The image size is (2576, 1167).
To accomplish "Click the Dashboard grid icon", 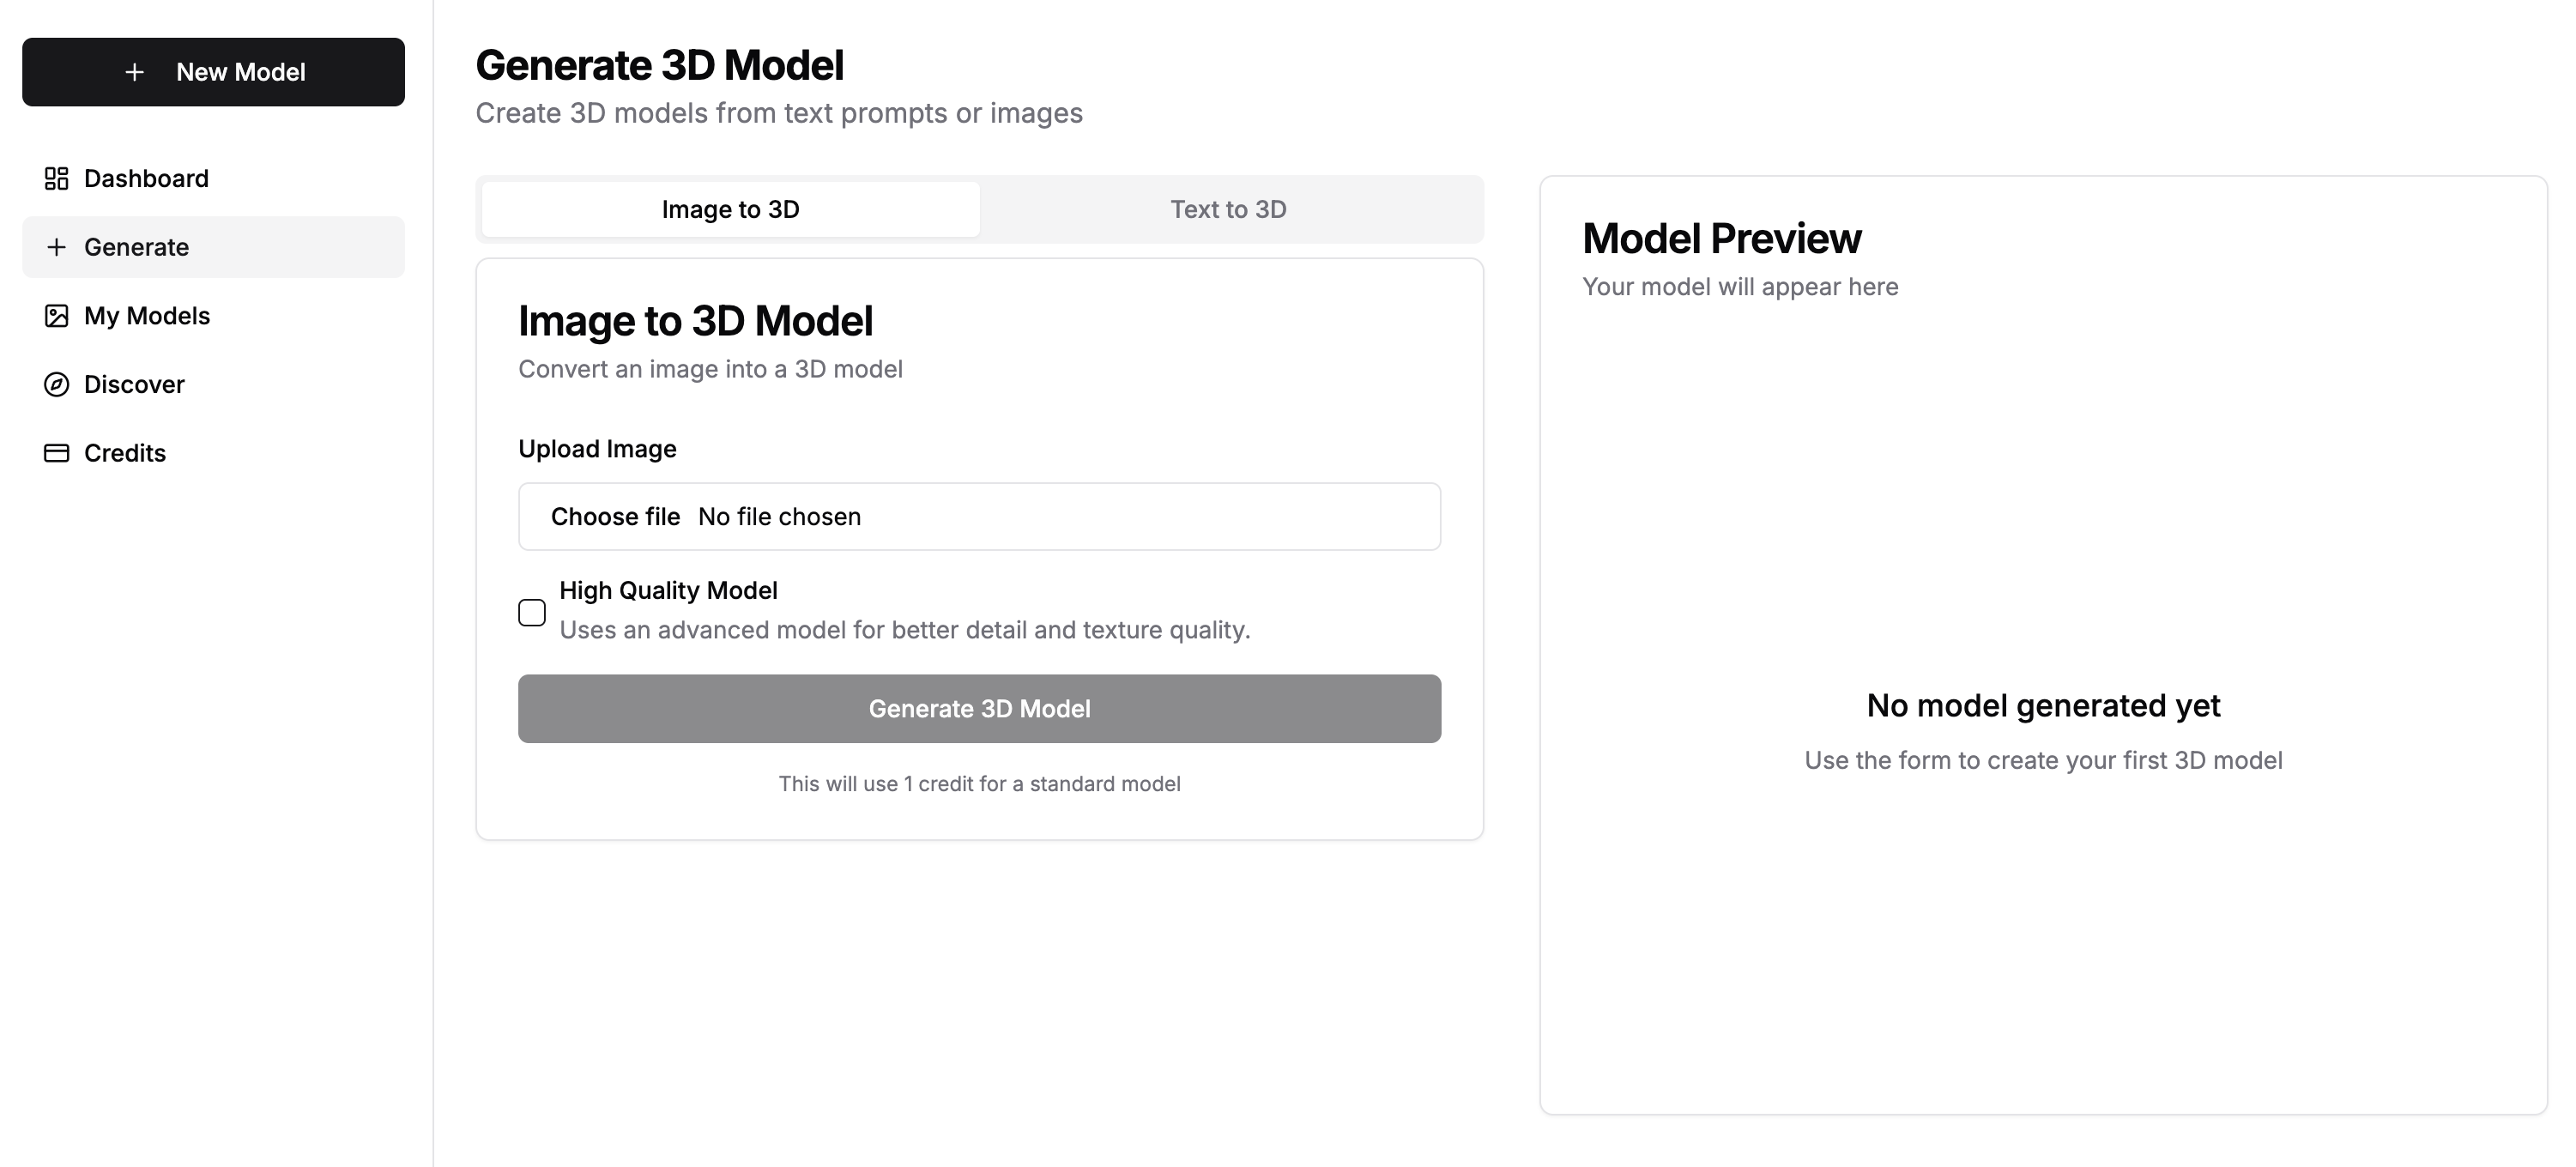I will (57, 178).
